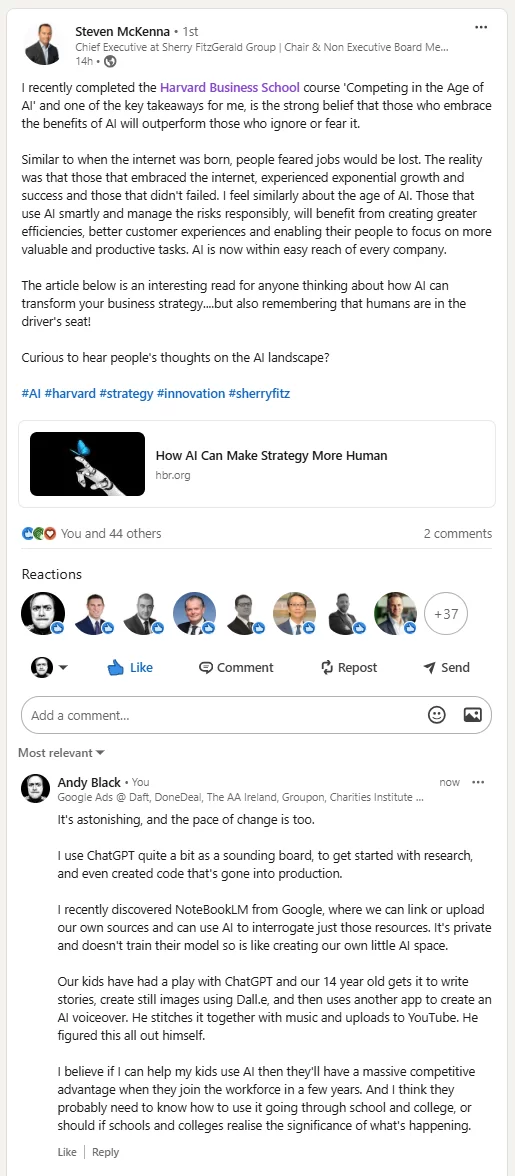
Task: Open the HBR article thumbnail with butterfly
Action: (x=87, y=464)
